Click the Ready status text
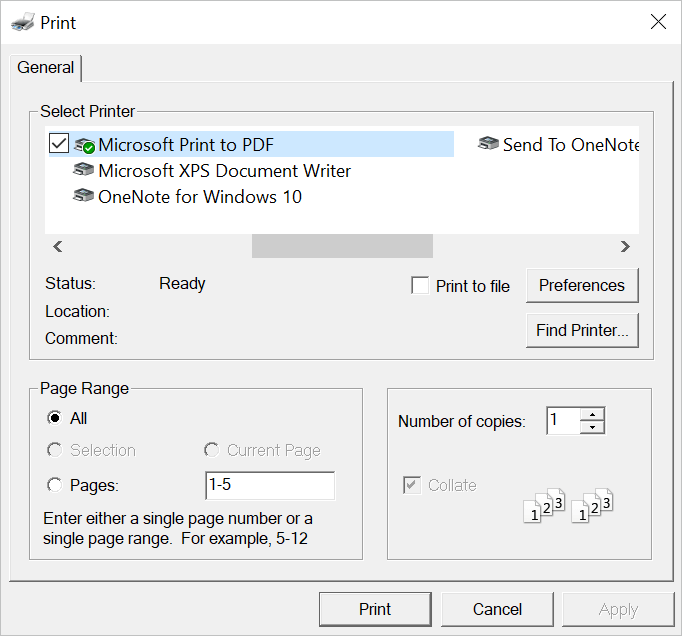This screenshot has width=682, height=636. coord(182,284)
